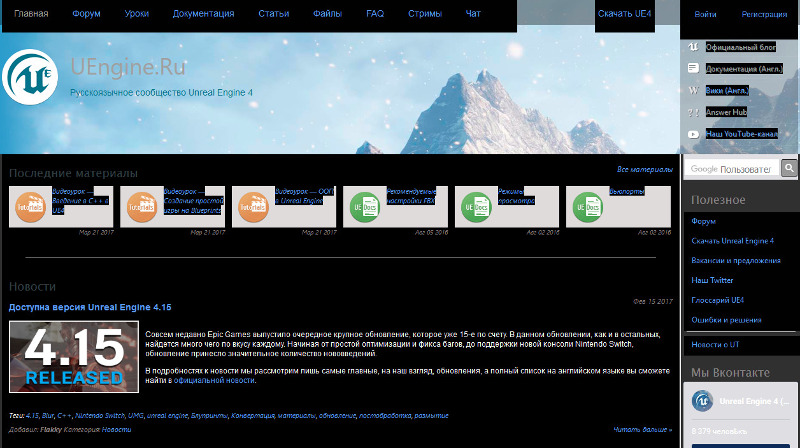Click Tutorials icon of Введение в C++ card
The height and width of the screenshot is (448, 800).
pos(31,207)
